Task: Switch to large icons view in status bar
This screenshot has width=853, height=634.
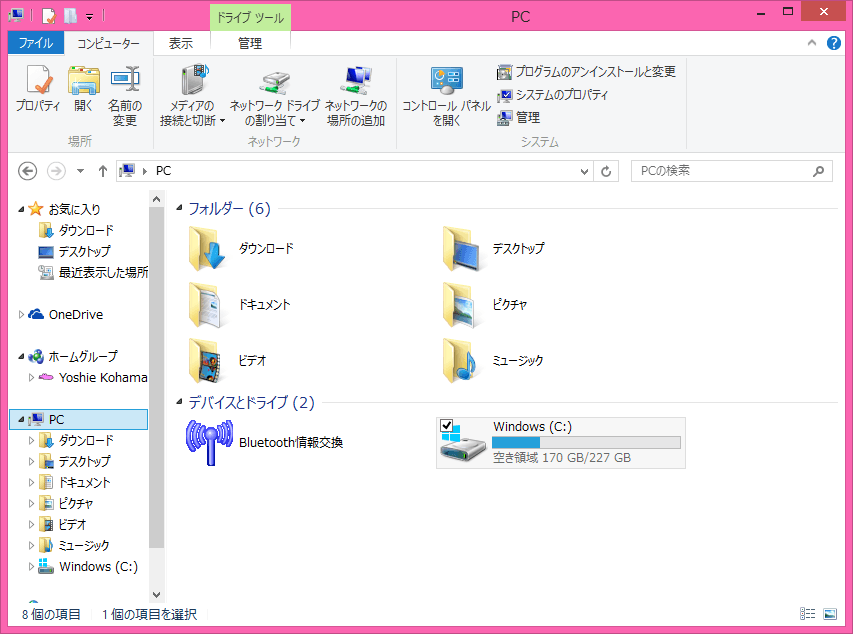Action: pos(830,614)
